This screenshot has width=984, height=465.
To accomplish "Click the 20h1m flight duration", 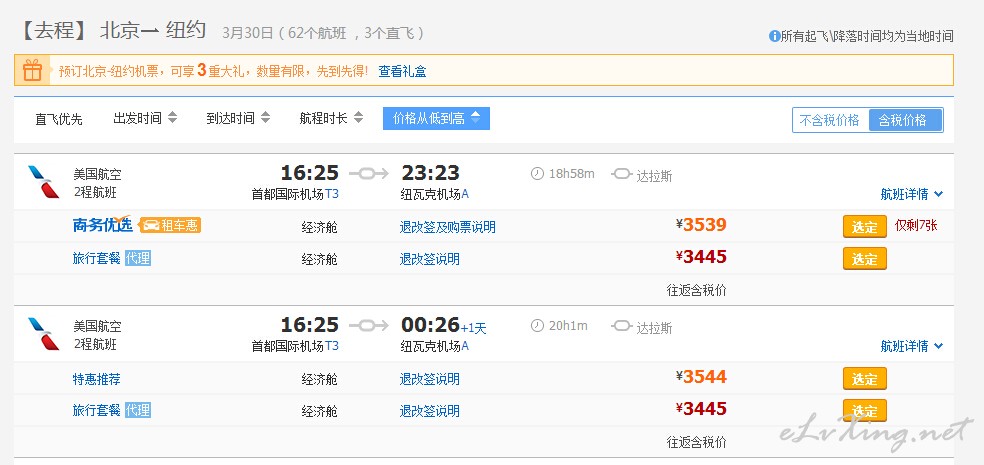I will [x=569, y=326].
